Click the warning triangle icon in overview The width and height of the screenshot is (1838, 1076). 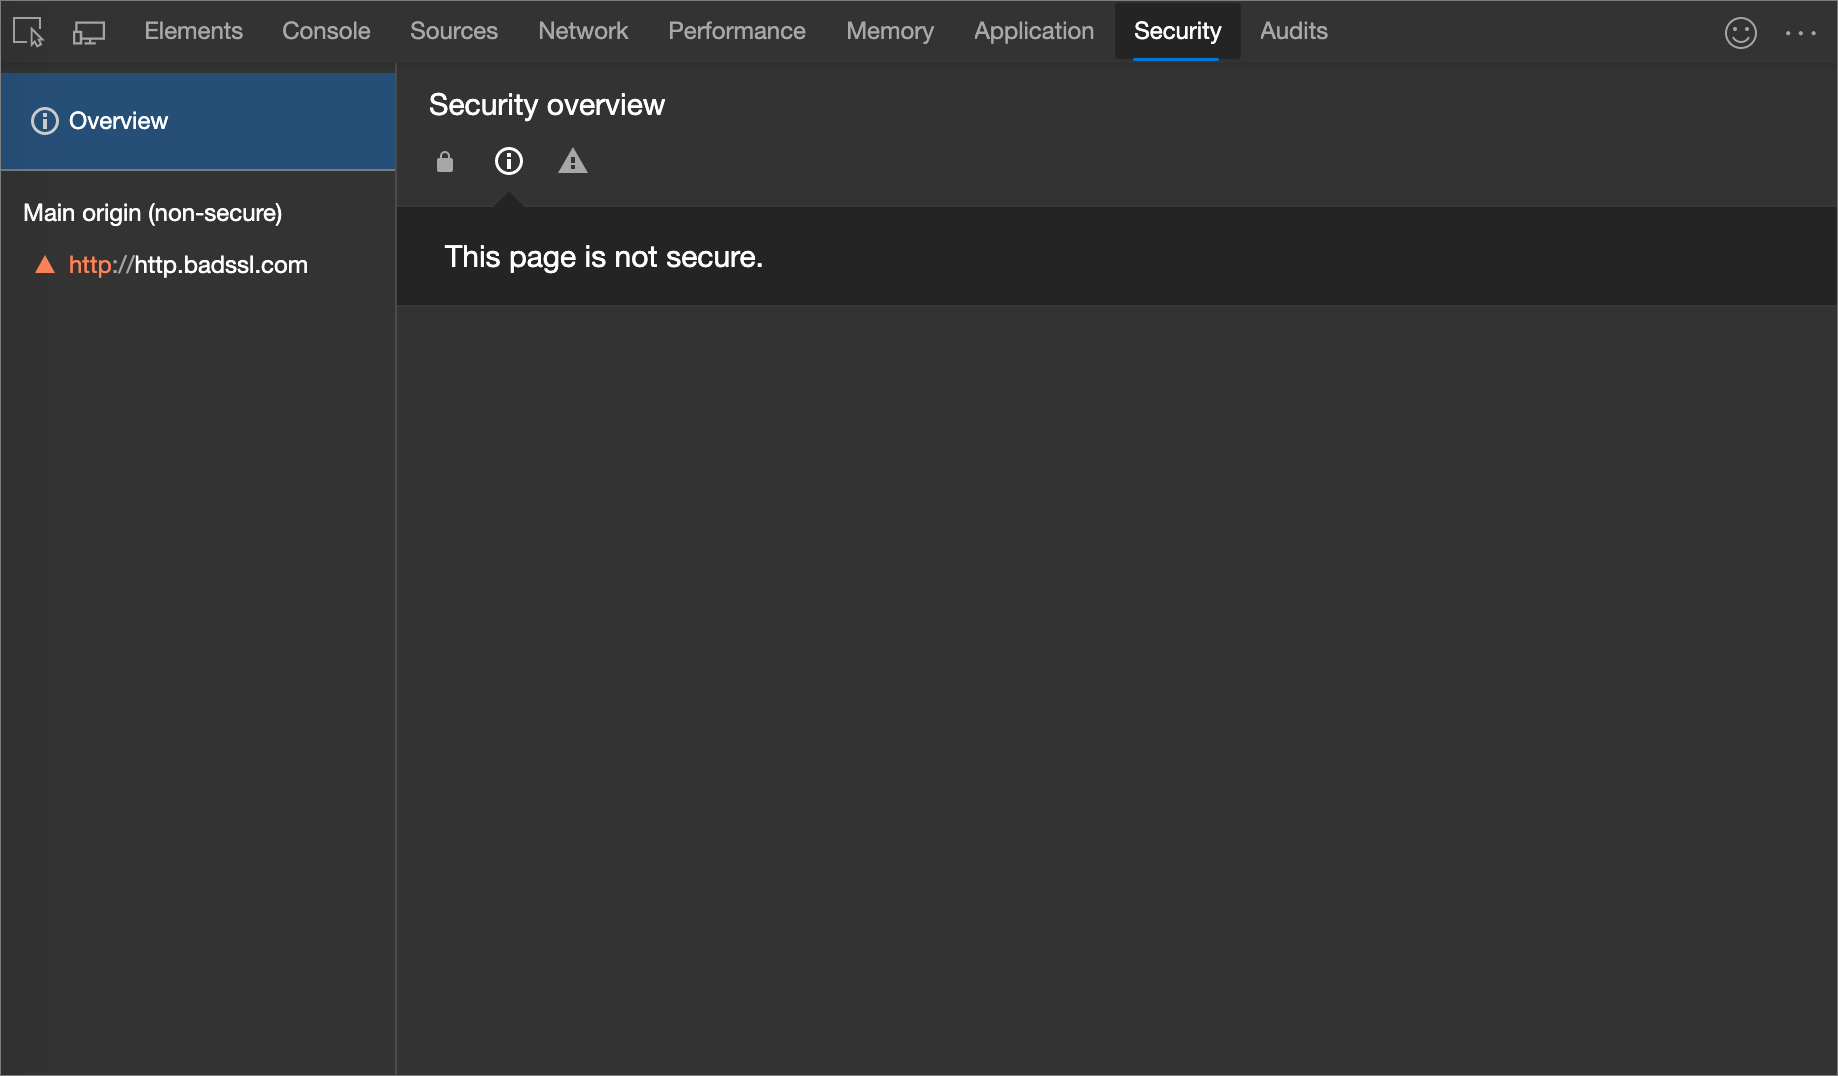tap(573, 161)
